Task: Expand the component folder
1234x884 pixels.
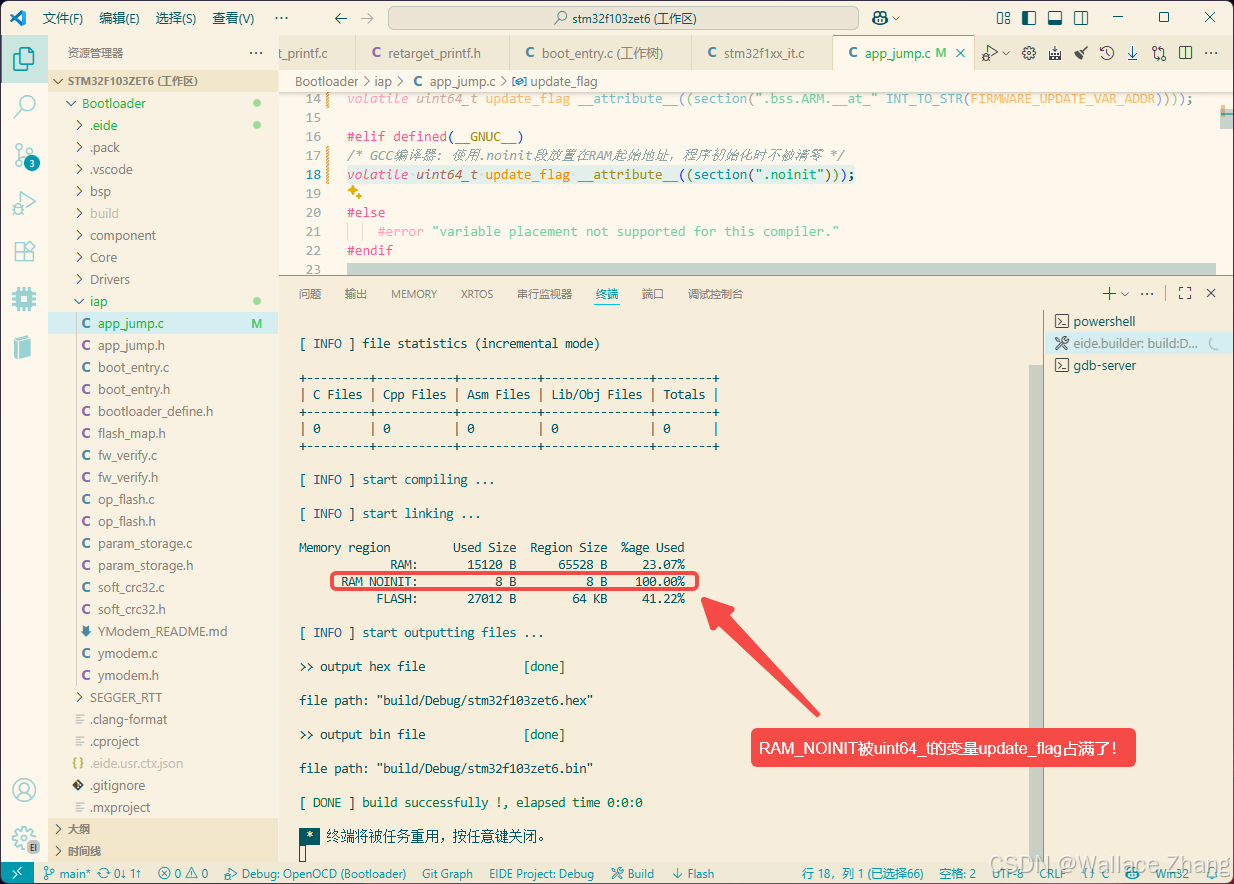Action: tap(163, 235)
